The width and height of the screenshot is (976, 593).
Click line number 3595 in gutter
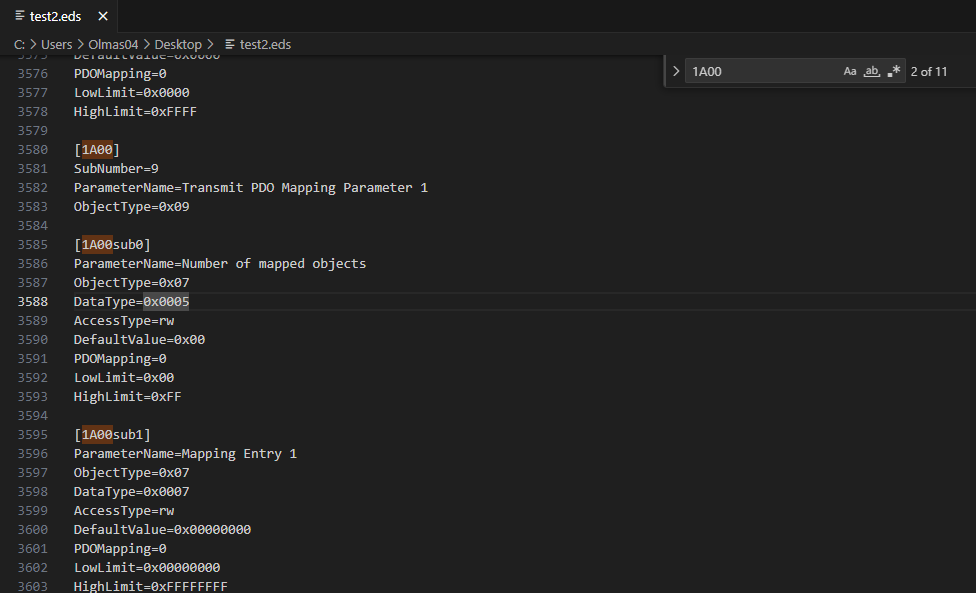coord(32,434)
